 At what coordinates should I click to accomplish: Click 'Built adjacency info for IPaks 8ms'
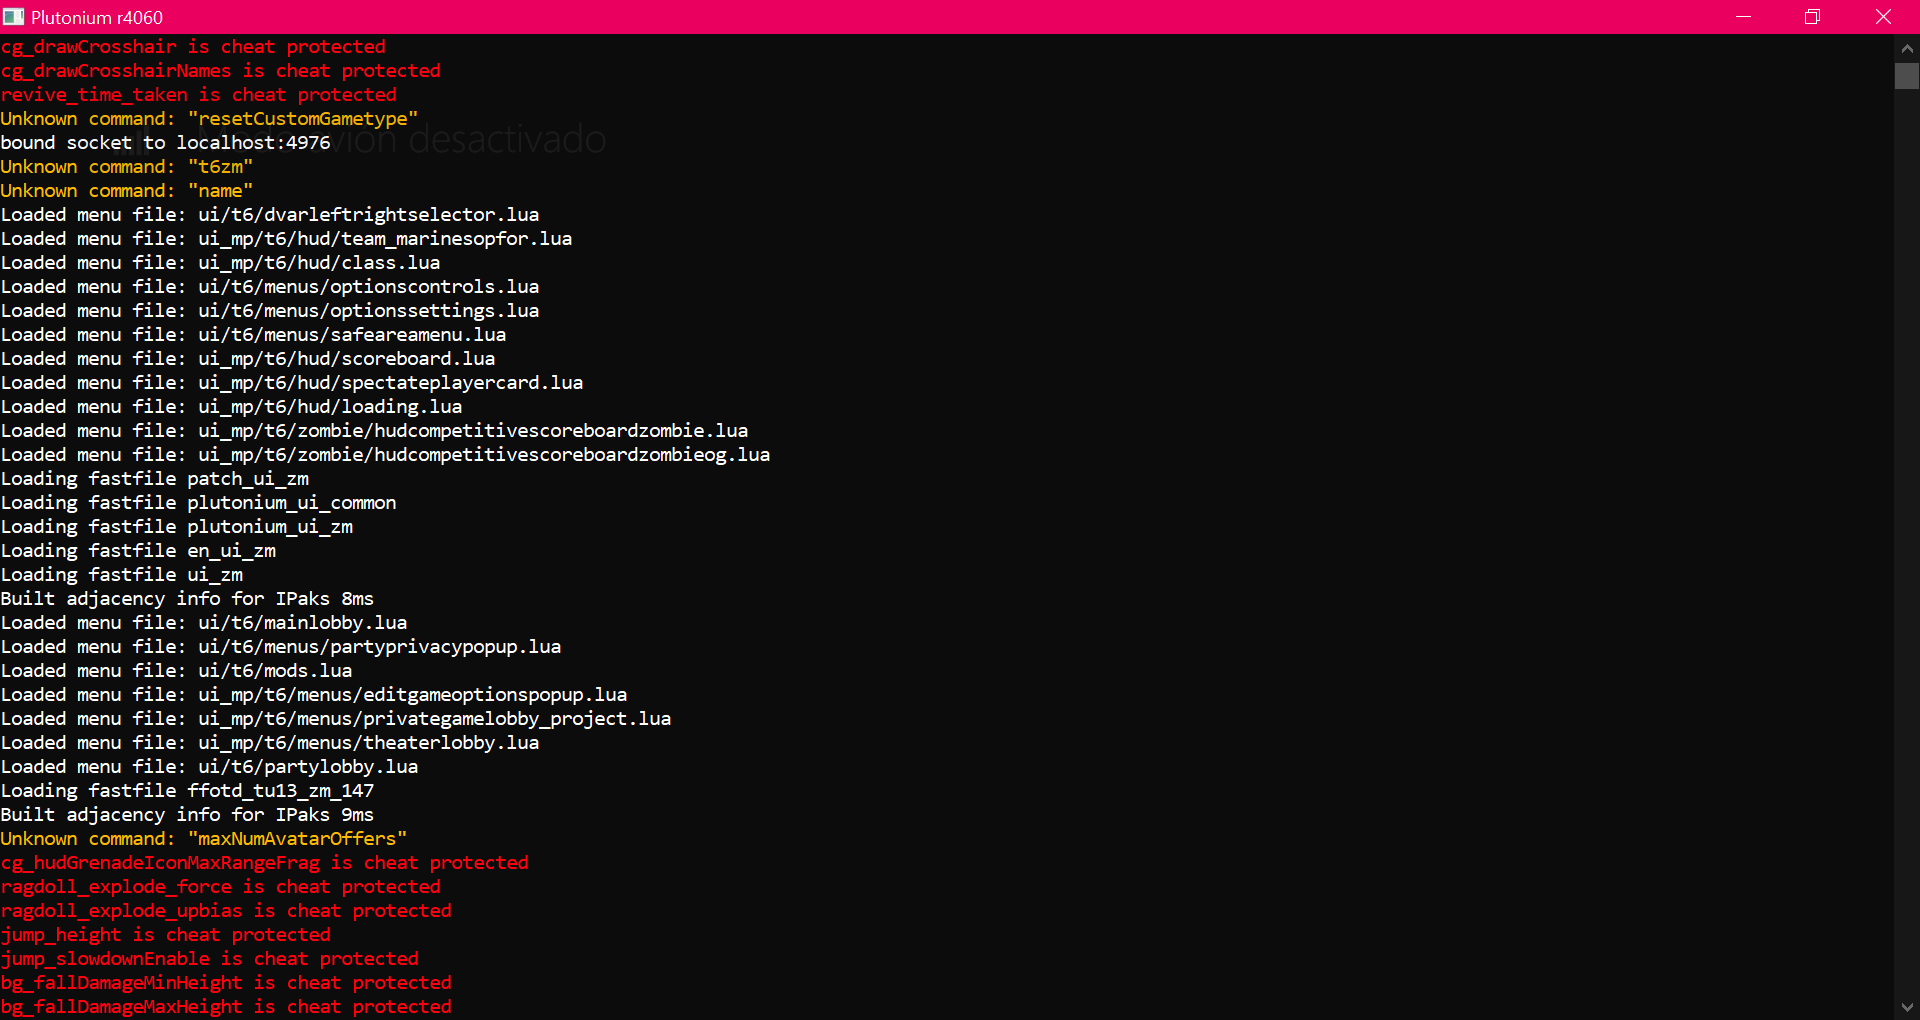187,599
